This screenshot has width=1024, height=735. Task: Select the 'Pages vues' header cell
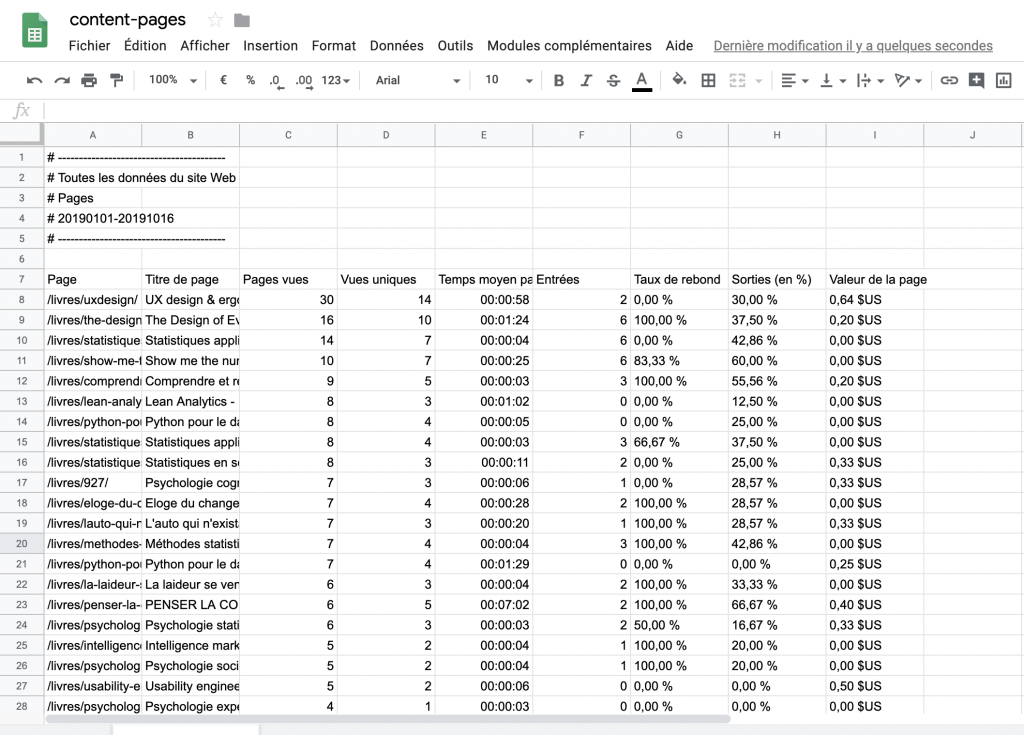coord(288,279)
